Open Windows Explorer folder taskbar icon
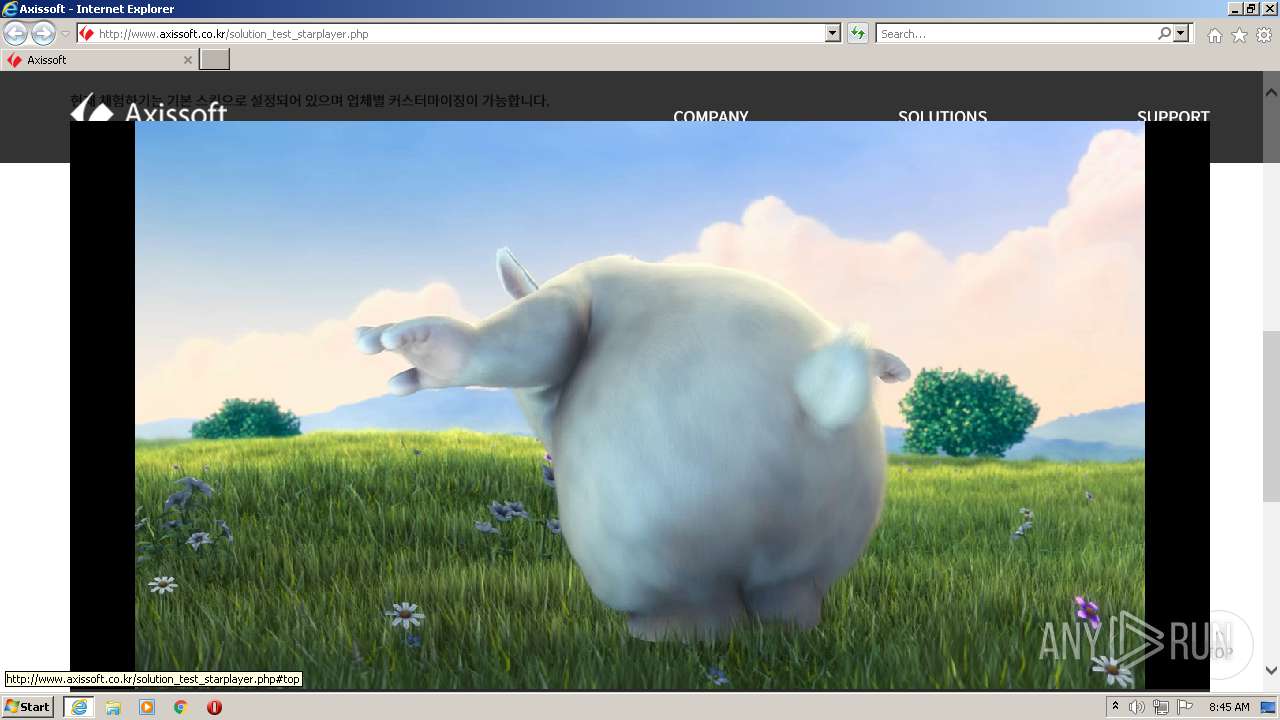1280x720 pixels. coord(113,707)
